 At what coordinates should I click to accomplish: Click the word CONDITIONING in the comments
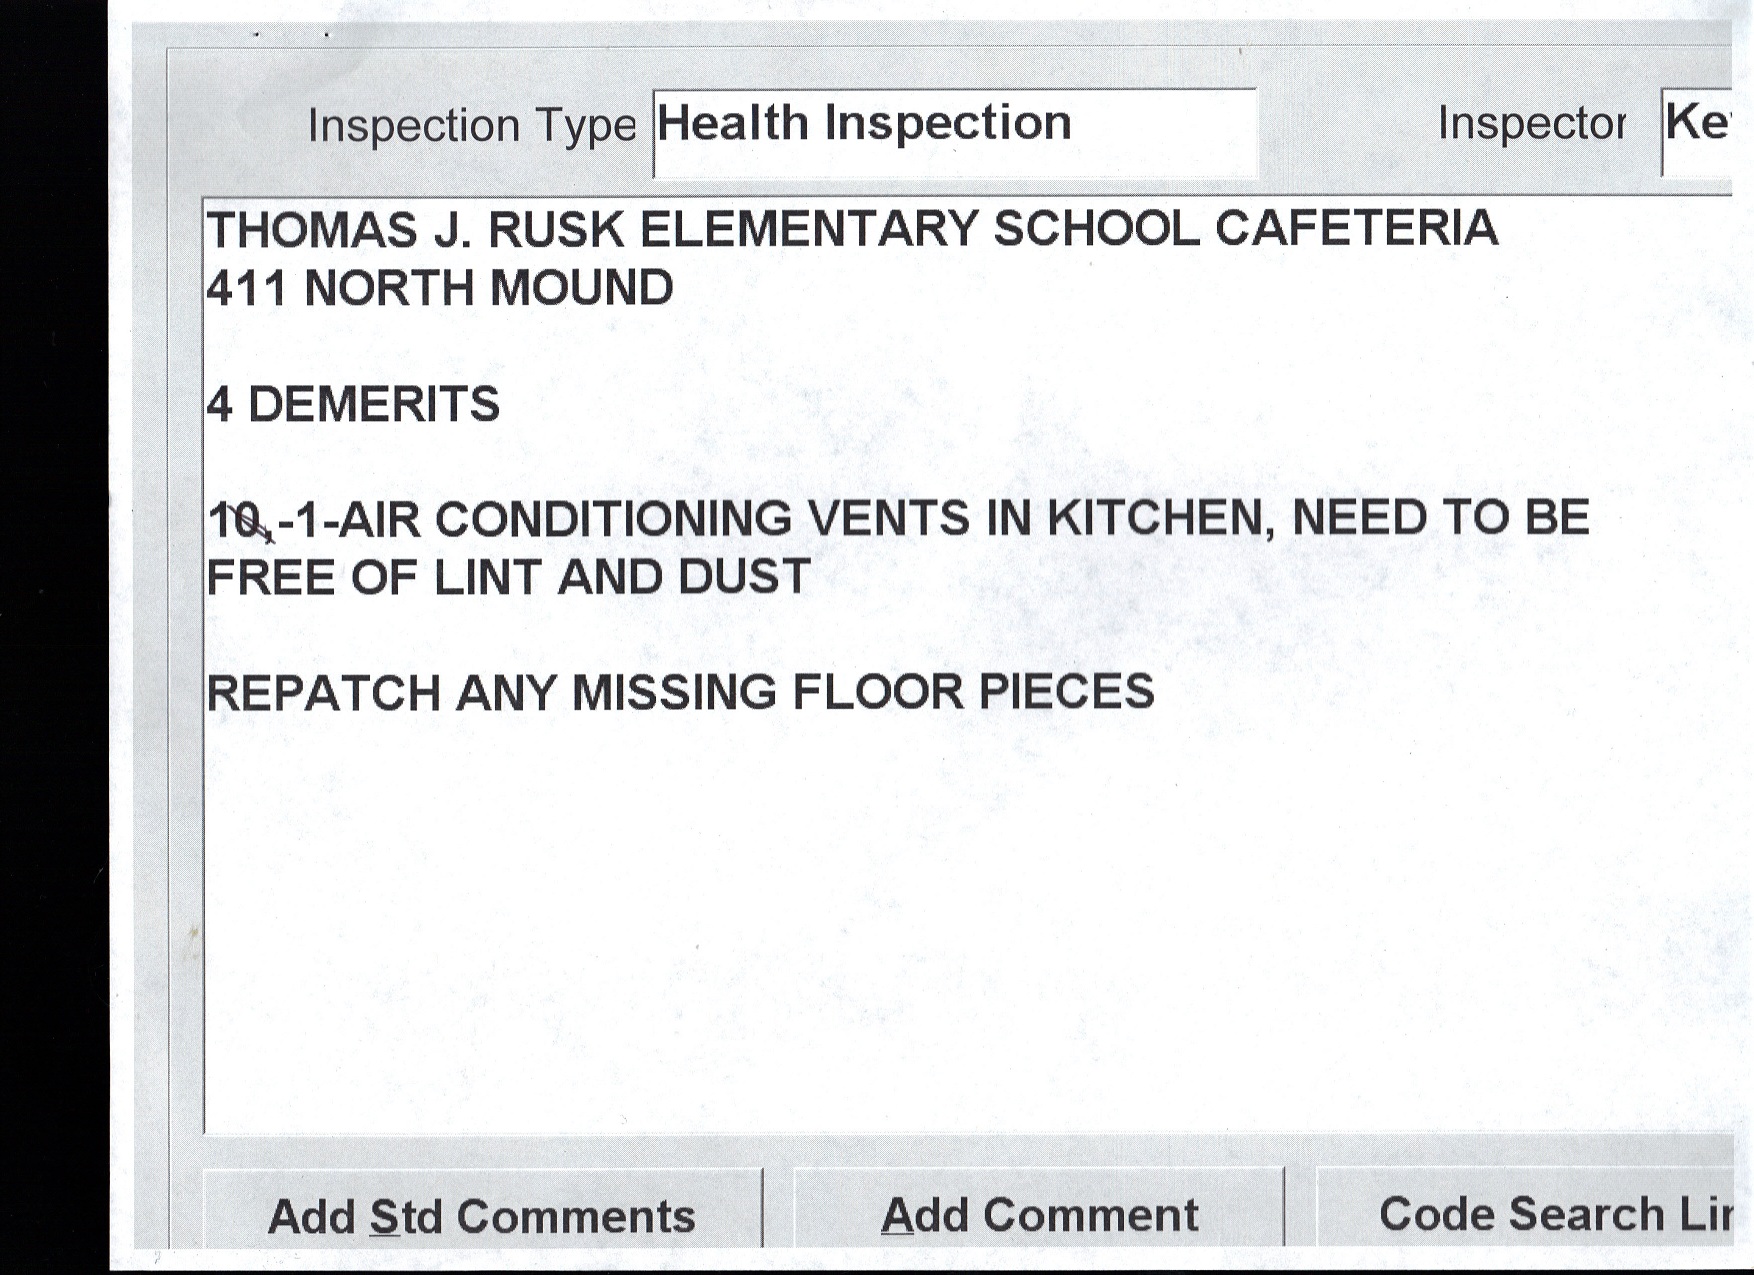click(x=614, y=520)
